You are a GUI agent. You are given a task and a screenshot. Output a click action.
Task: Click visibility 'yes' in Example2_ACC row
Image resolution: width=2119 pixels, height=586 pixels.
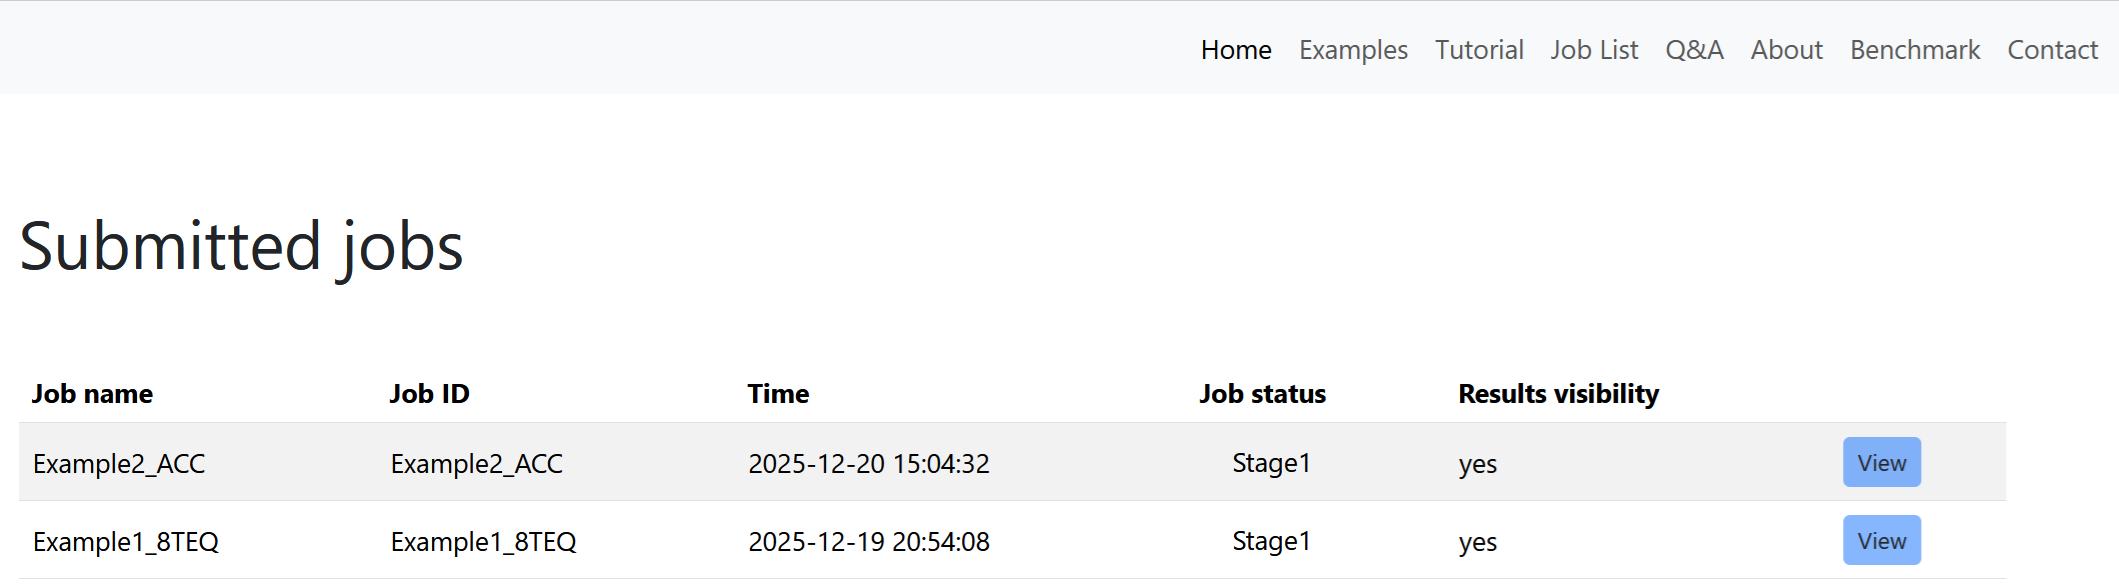coord(1478,465)
